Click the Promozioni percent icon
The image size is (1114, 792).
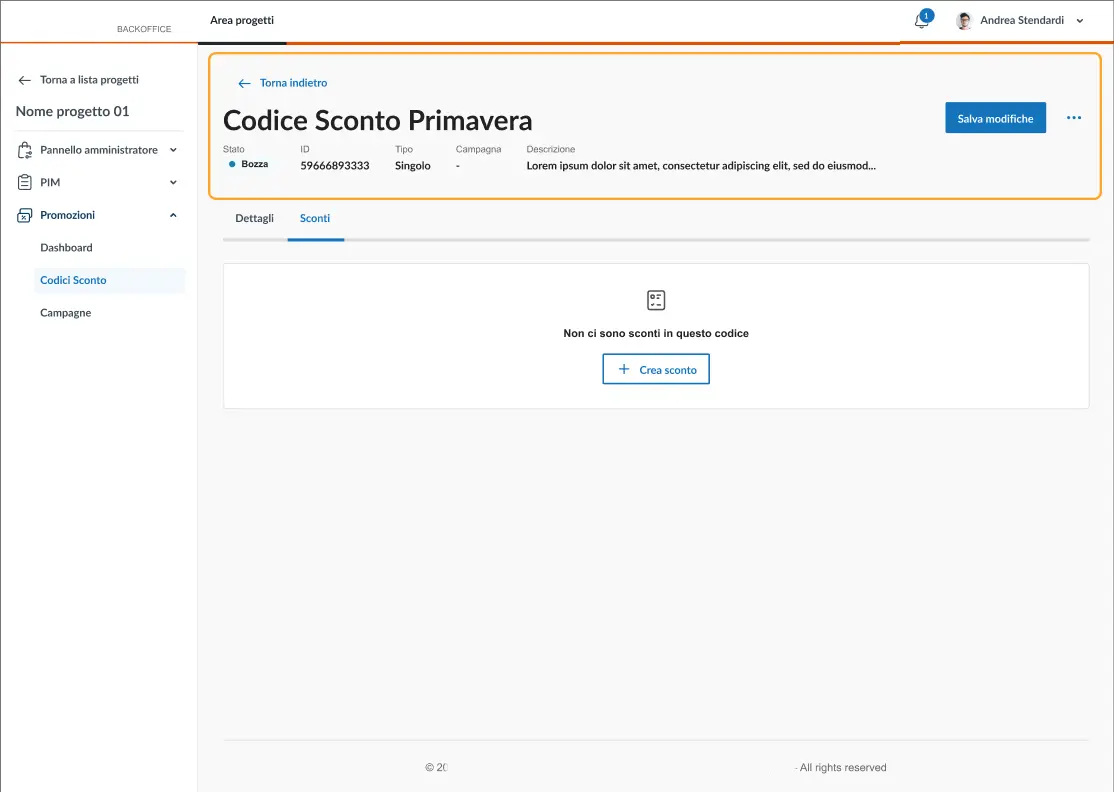(25, 215)
